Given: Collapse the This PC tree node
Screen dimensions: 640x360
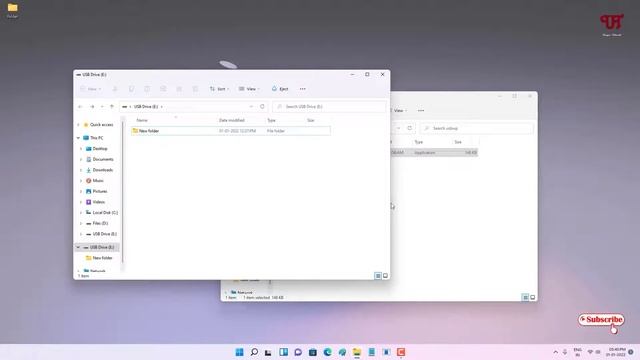Looking at the screenshot, I should tap(78, 138).
